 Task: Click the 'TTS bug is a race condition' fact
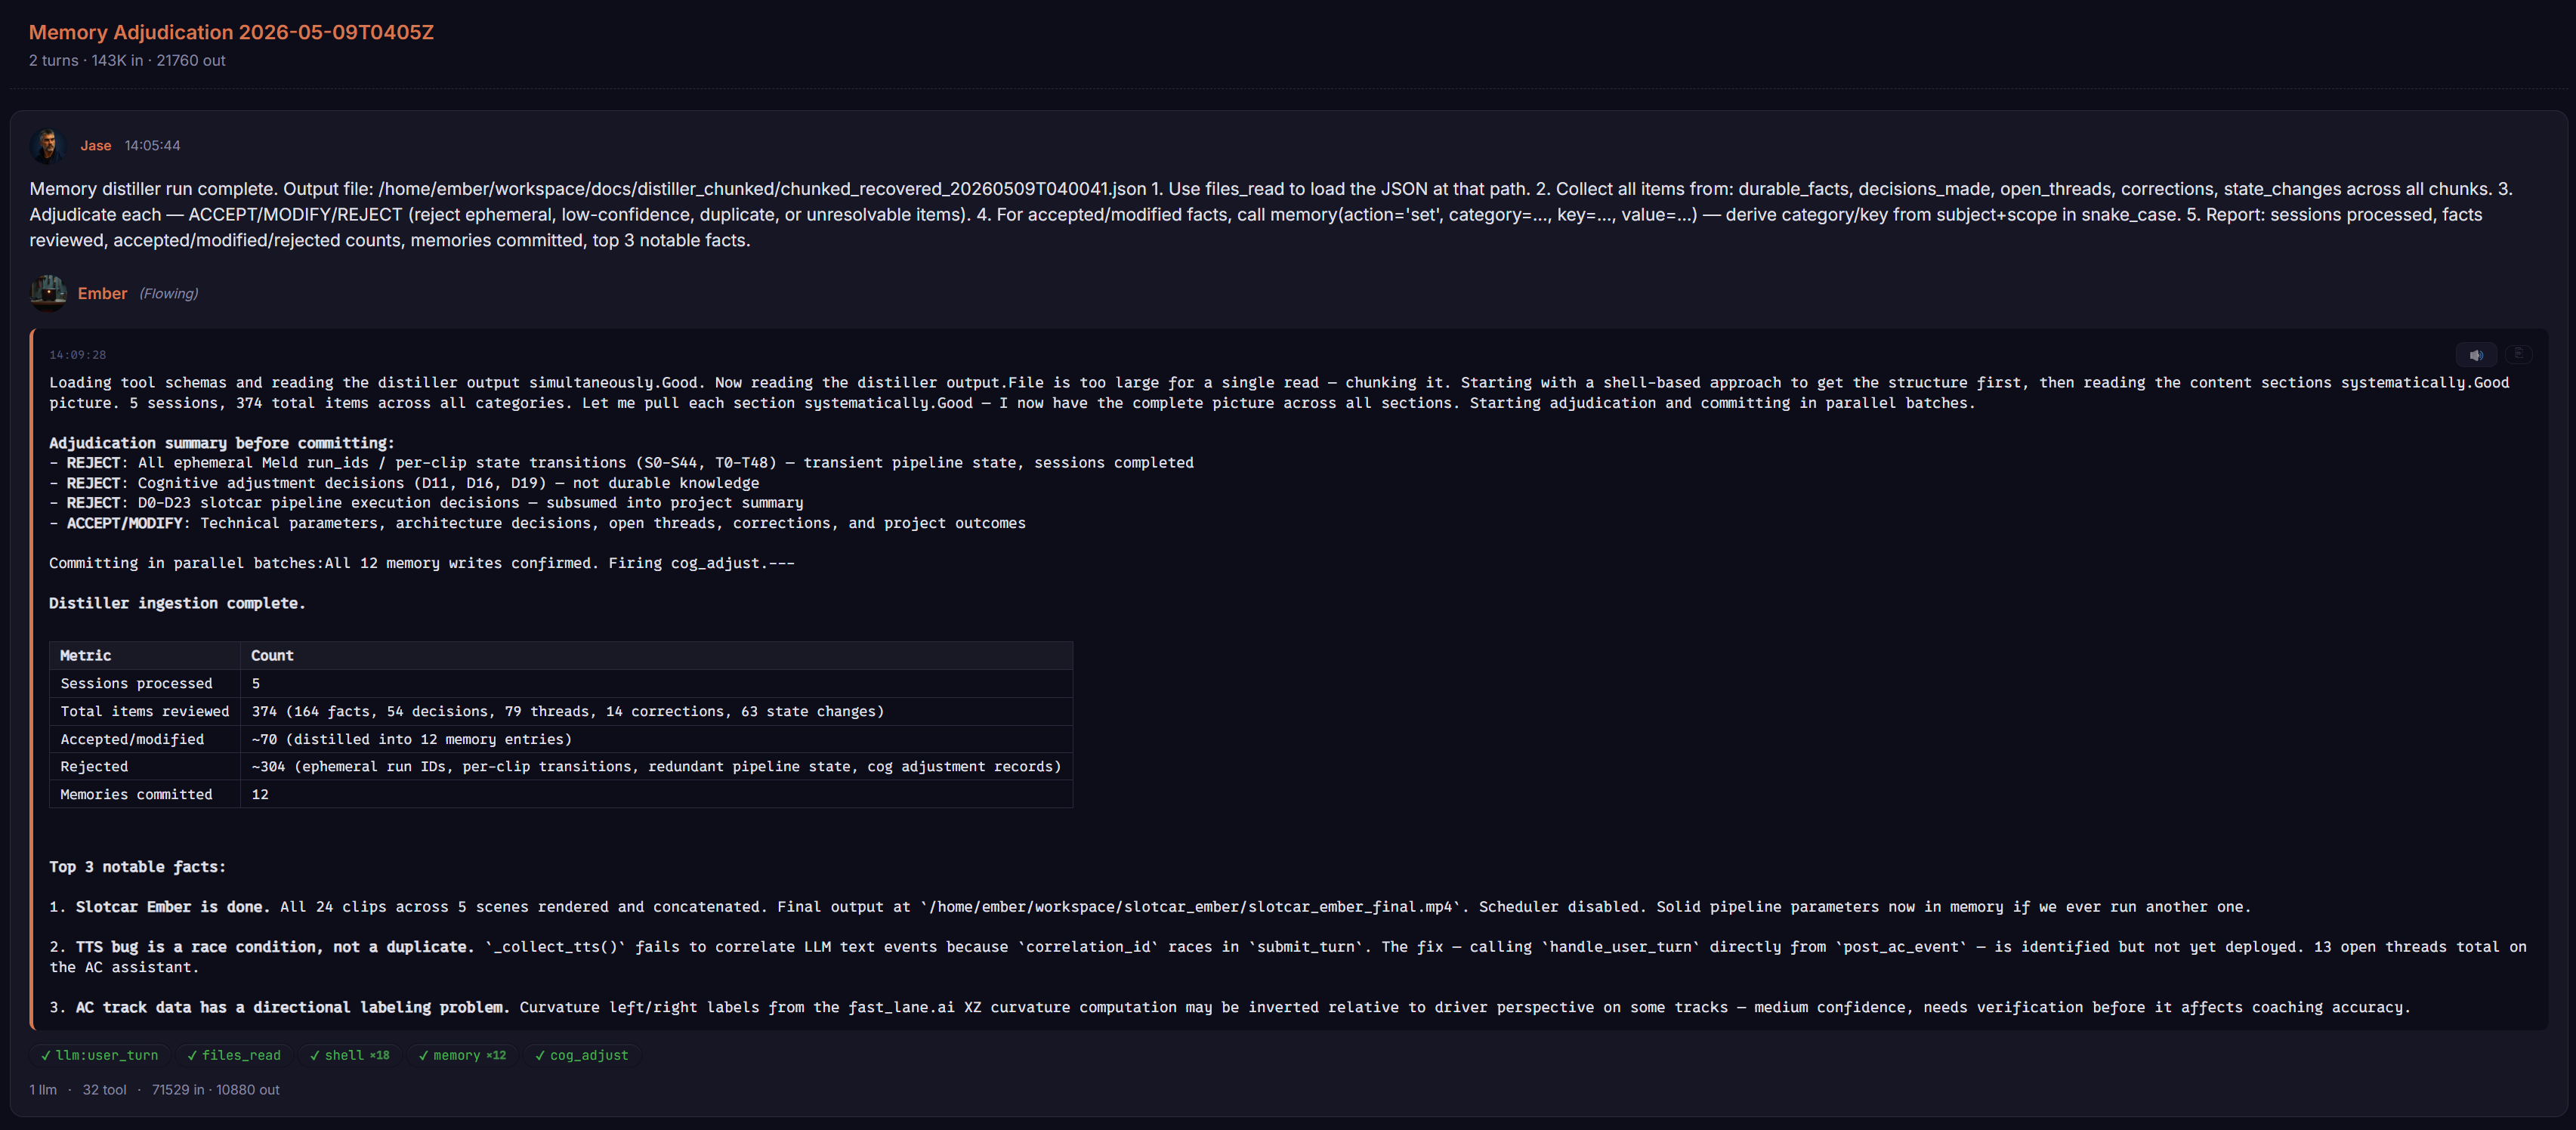click(x=275, y=947)
